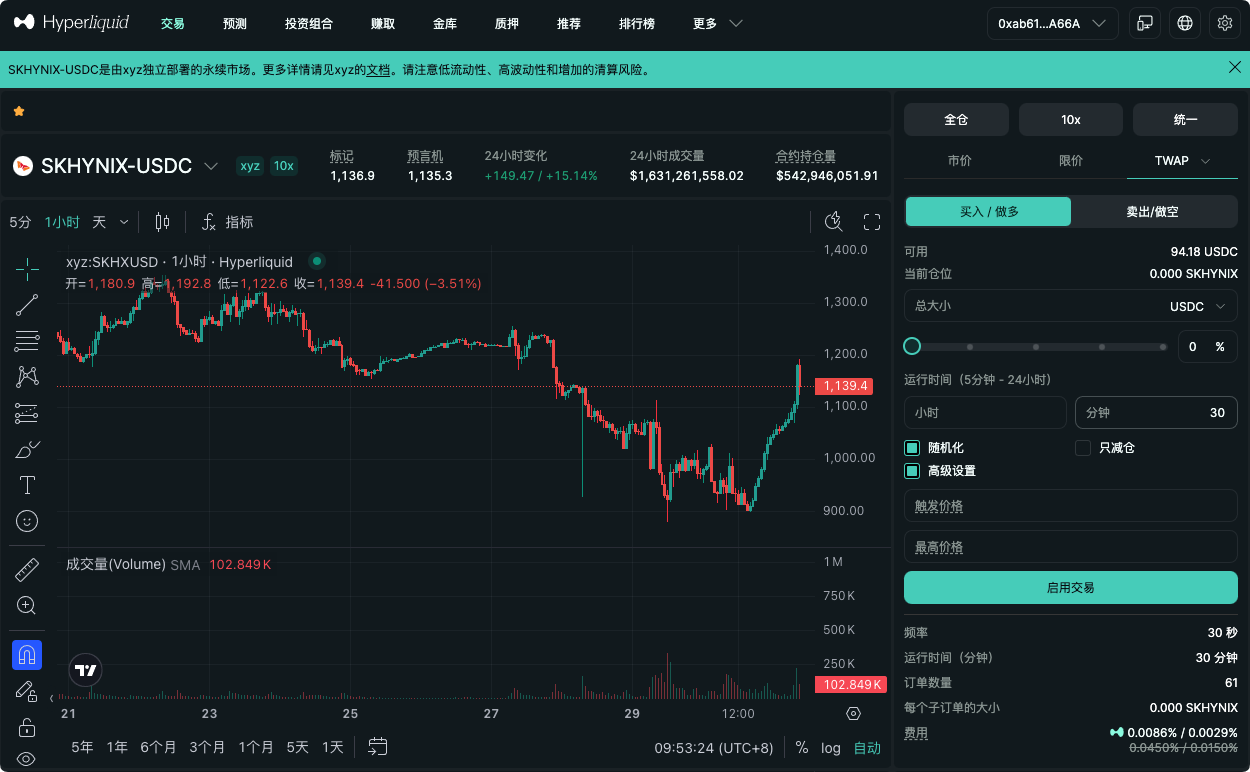The height and width of the screenshot is (772, 1250).
Task: Set chart range to 3个月
Action: click(207, 747)
